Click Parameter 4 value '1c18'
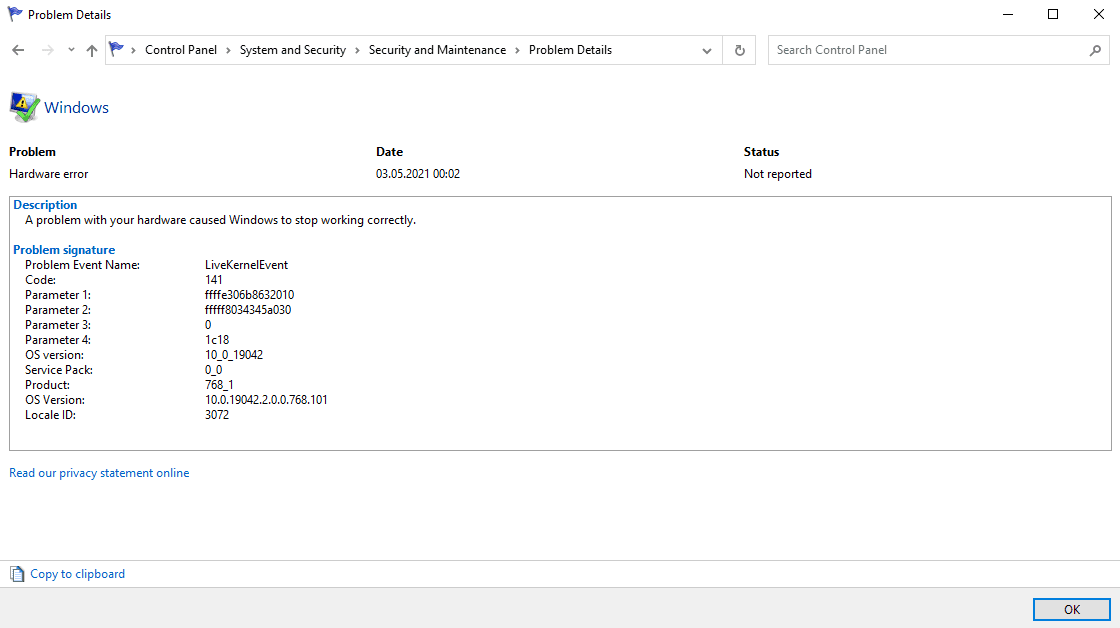Screen dimensions: 1120x628 point(217,339)
